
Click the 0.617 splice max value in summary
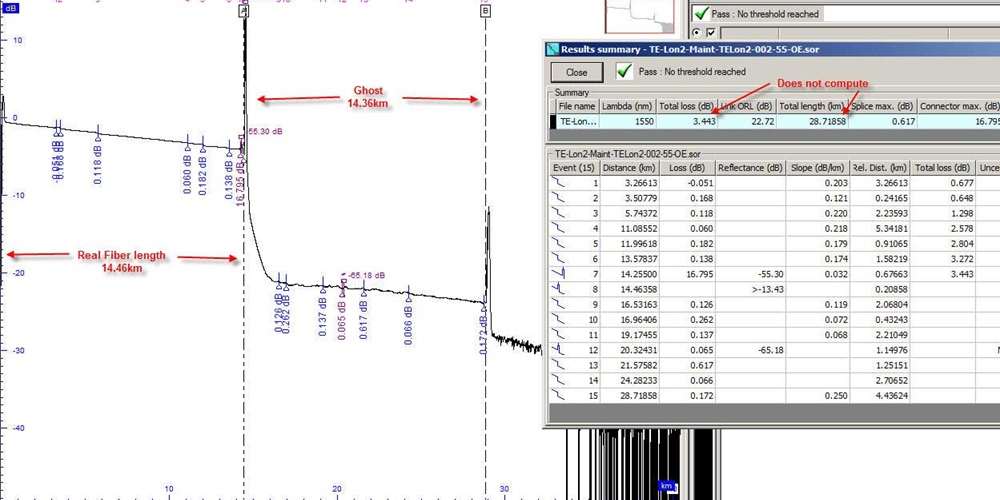(x=883, y=121)
